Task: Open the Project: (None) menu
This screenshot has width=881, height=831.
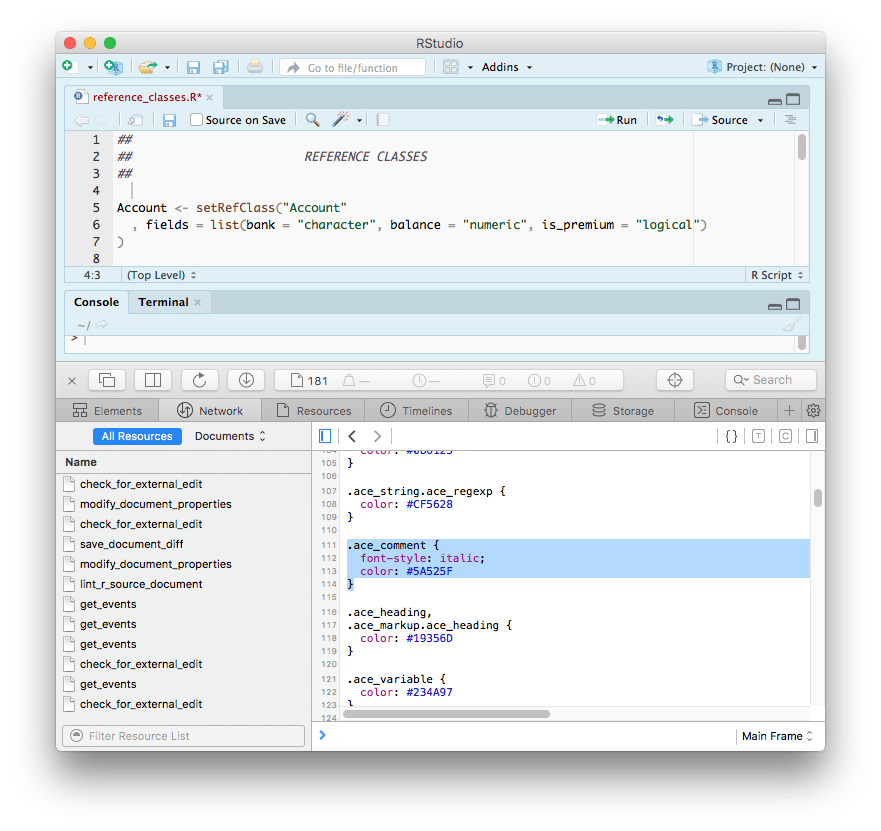Action: 762,67
